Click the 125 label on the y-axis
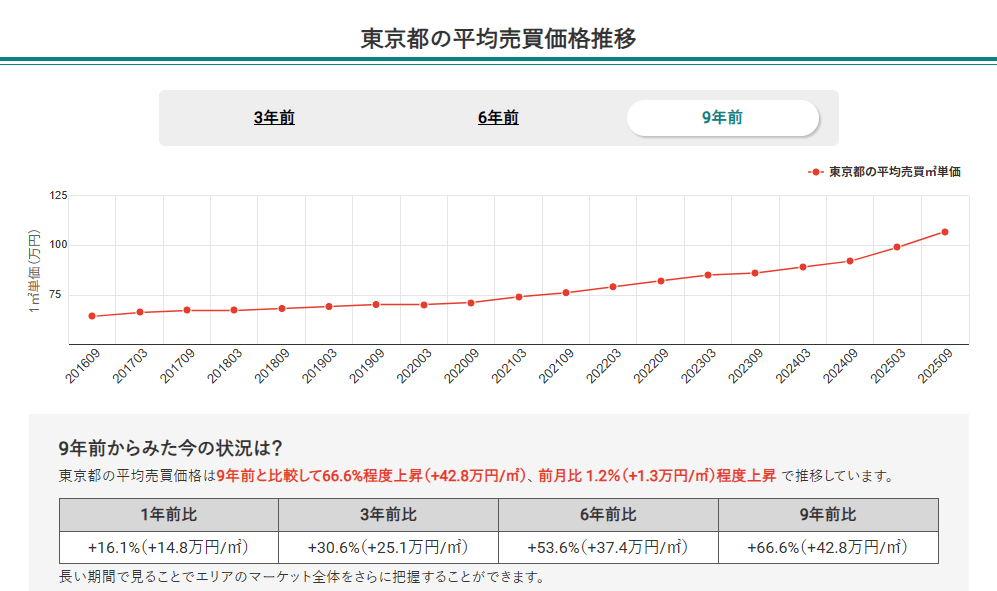Viewport: 997px width, 591px height. (57, 194)
